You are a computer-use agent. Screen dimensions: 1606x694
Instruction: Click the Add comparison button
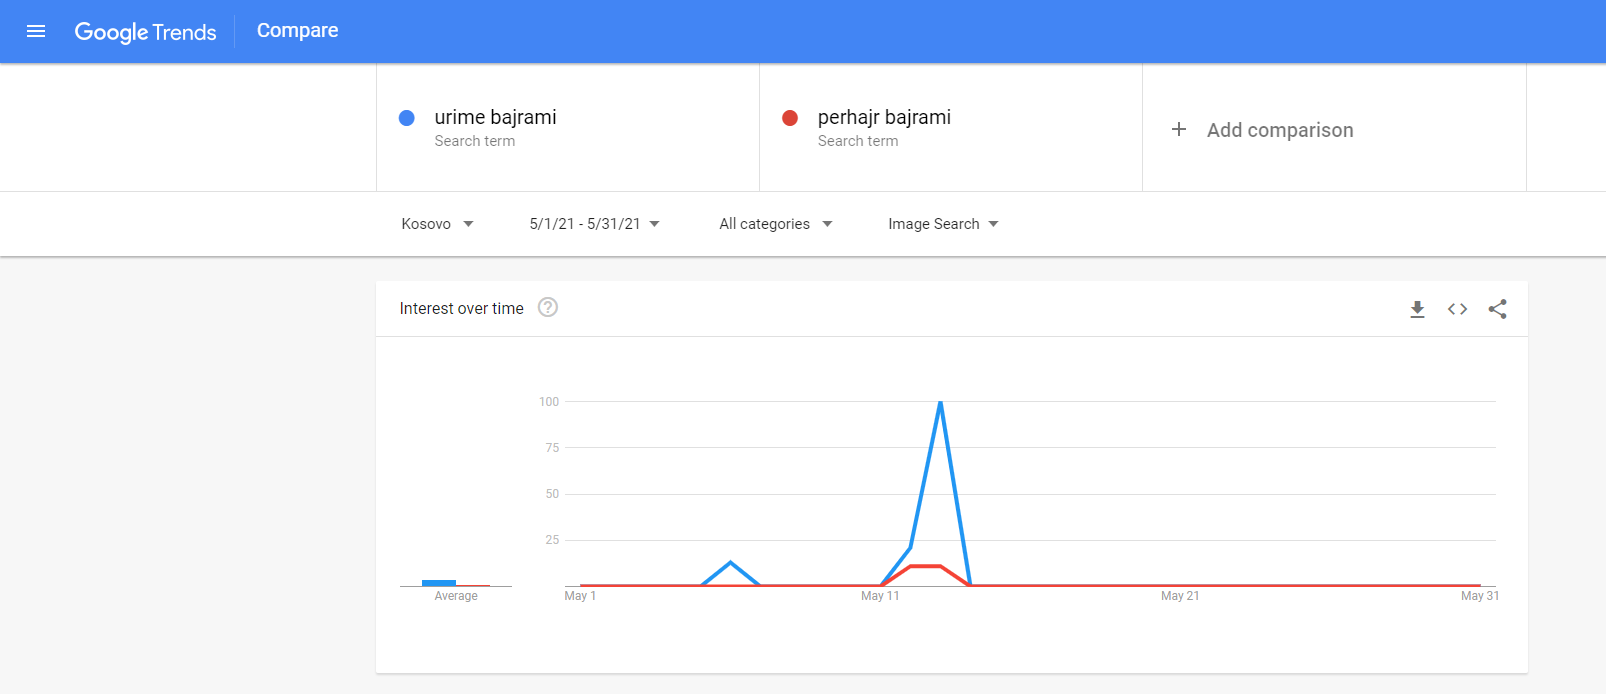pos(1279,130)
